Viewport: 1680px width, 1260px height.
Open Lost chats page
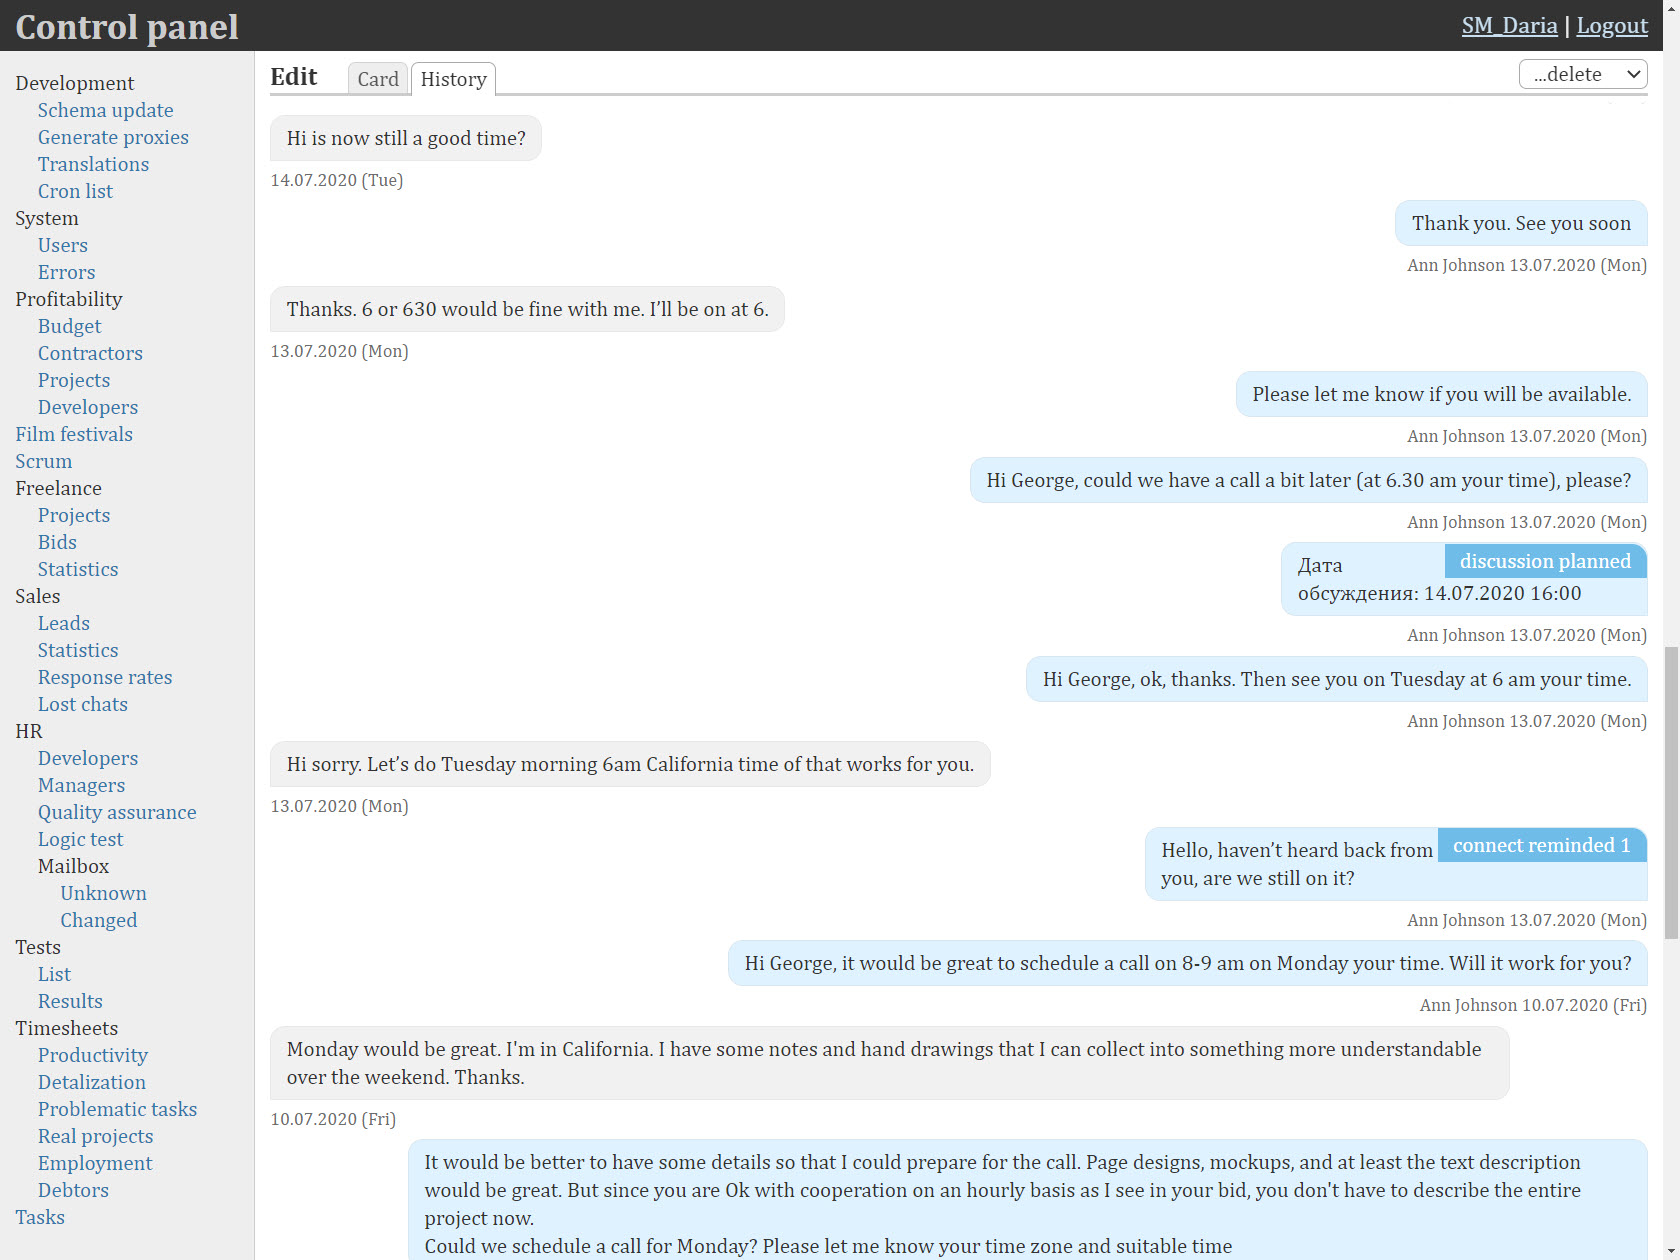coord(83,704)
